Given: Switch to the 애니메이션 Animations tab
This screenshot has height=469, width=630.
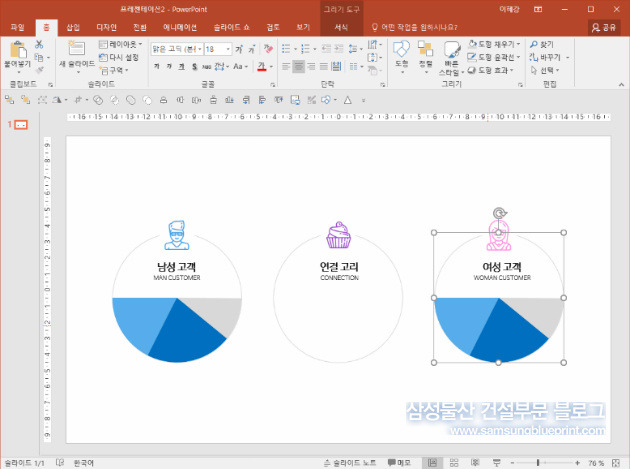Looking at the screenshot, I should pos(180,27).
